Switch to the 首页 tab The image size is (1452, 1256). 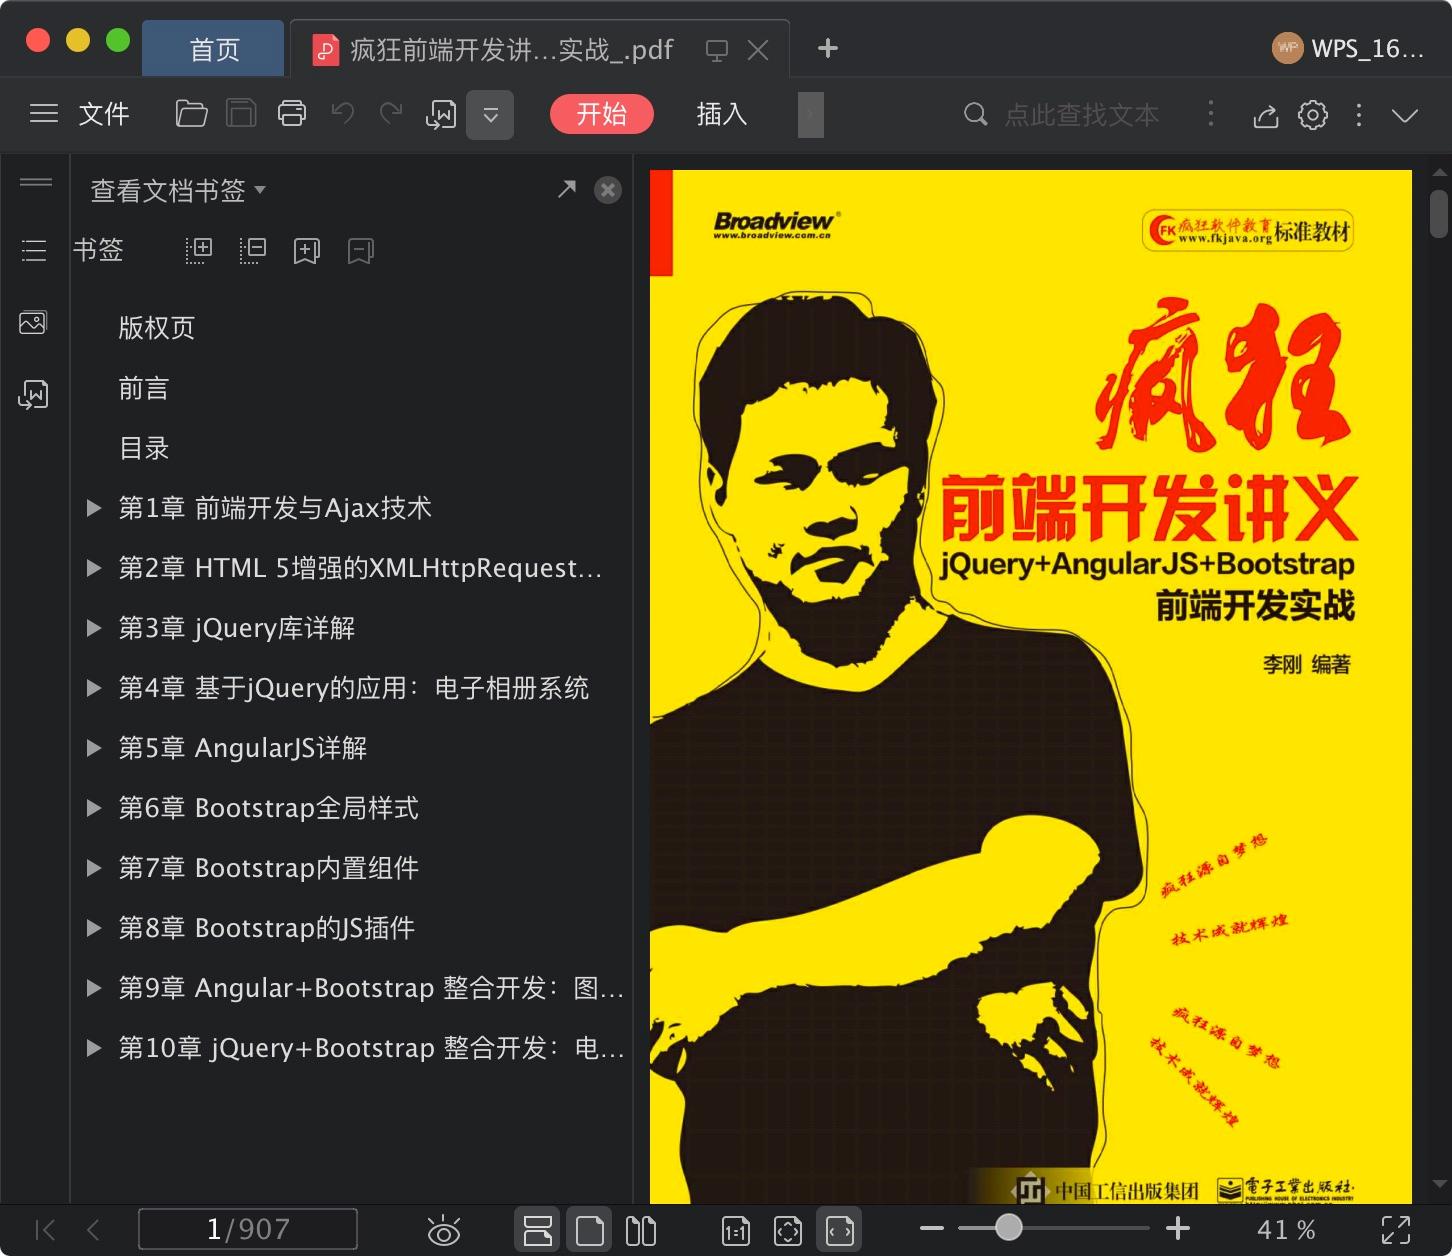214,49
